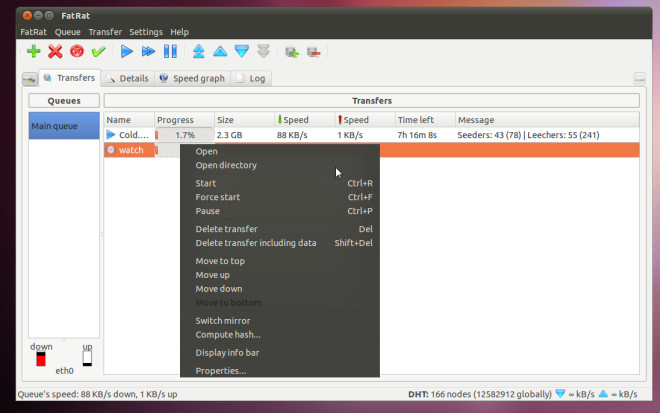The width and height of the screenshot is (660, 413).
Task: Sort by the Message column header
Action: (x=547, y=120)
